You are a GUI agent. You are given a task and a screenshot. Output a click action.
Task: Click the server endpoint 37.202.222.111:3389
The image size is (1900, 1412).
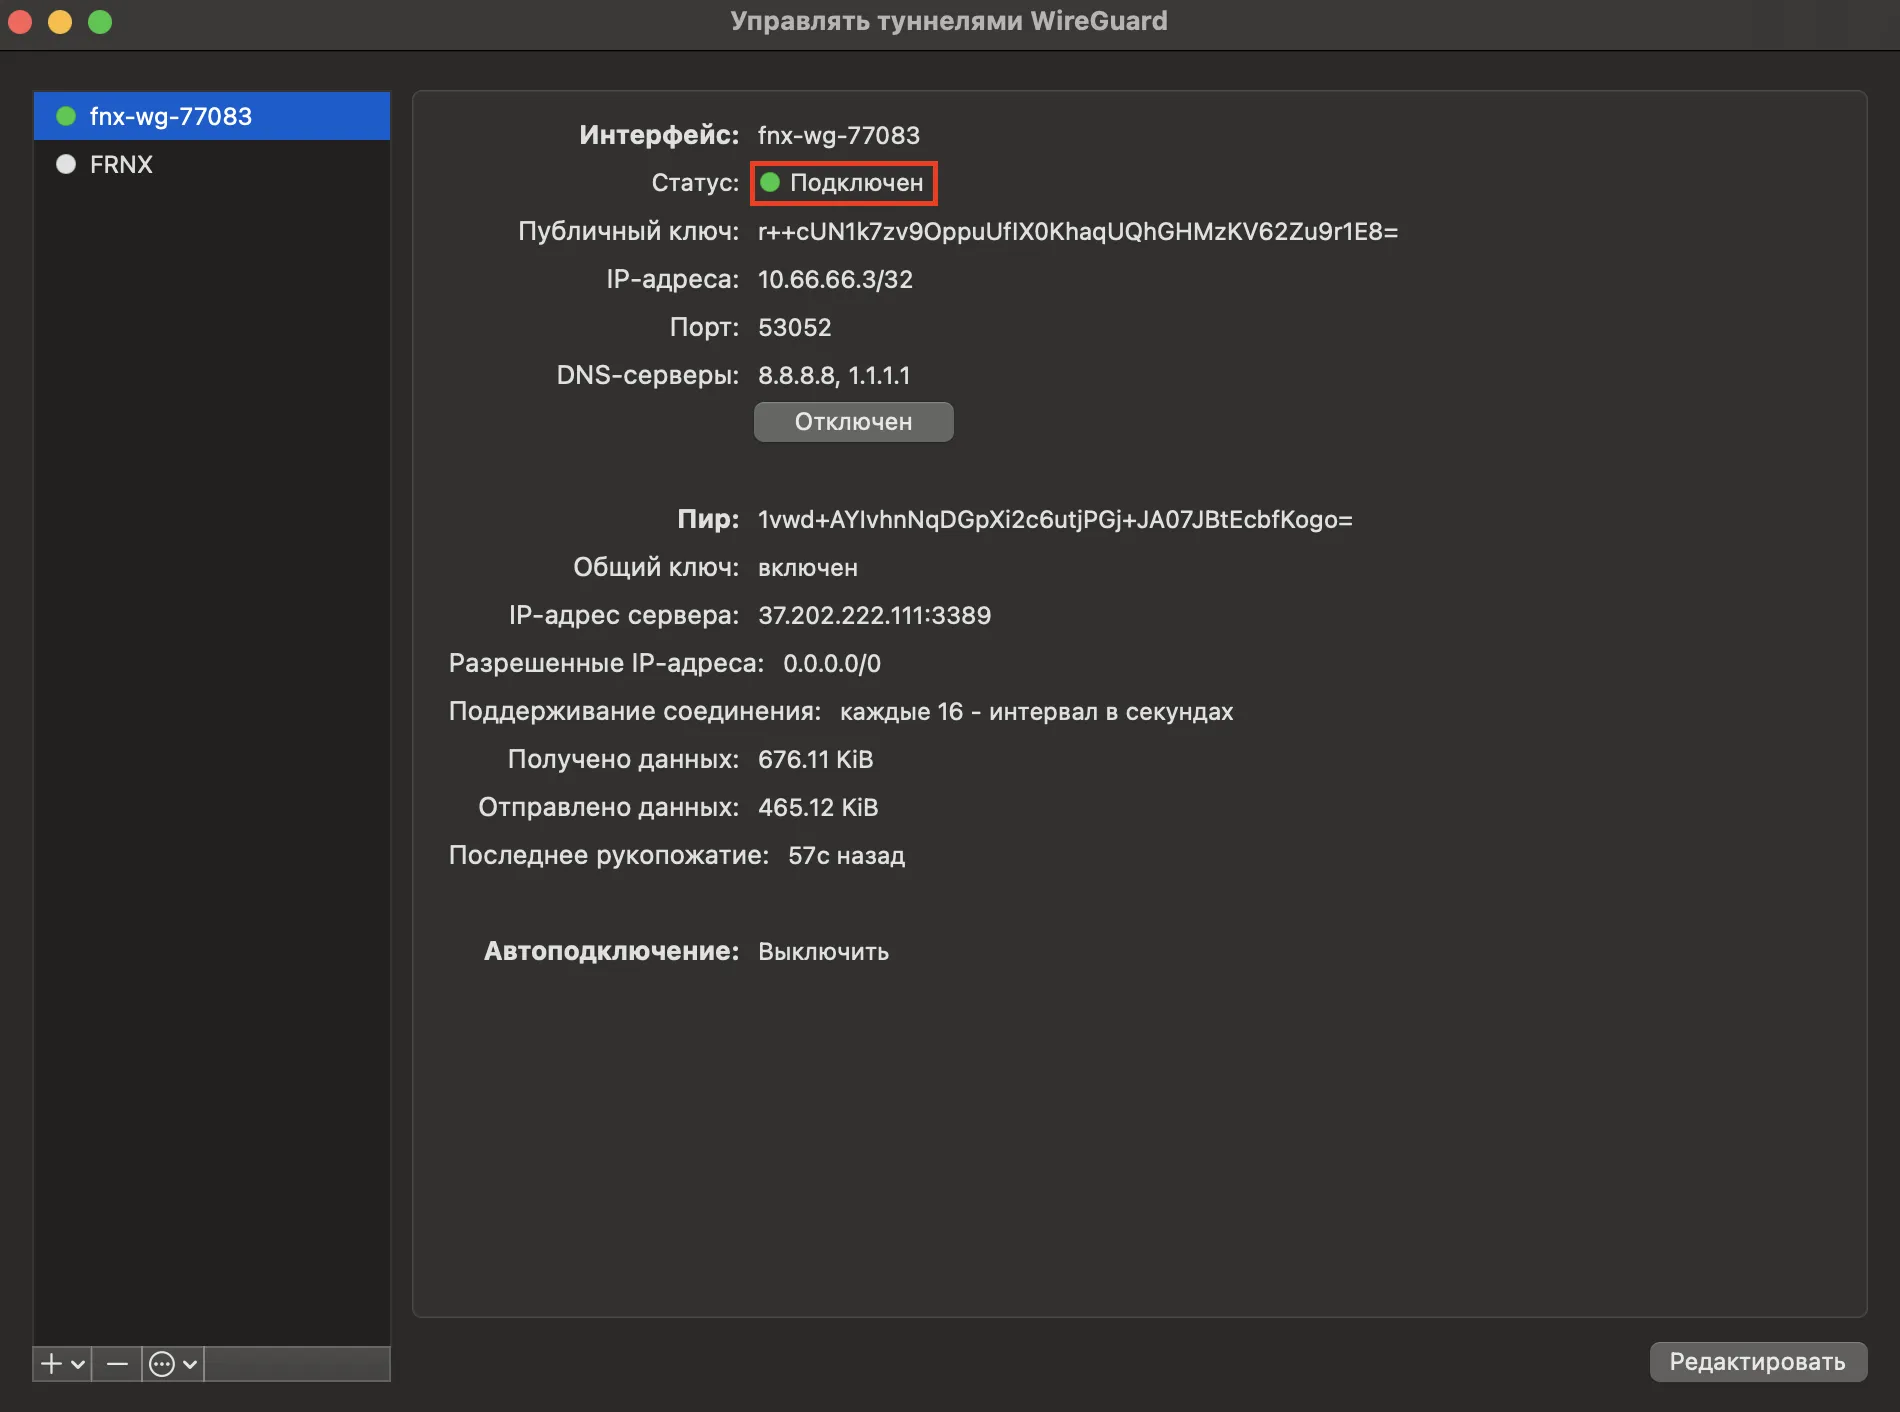tap(875, 615)
